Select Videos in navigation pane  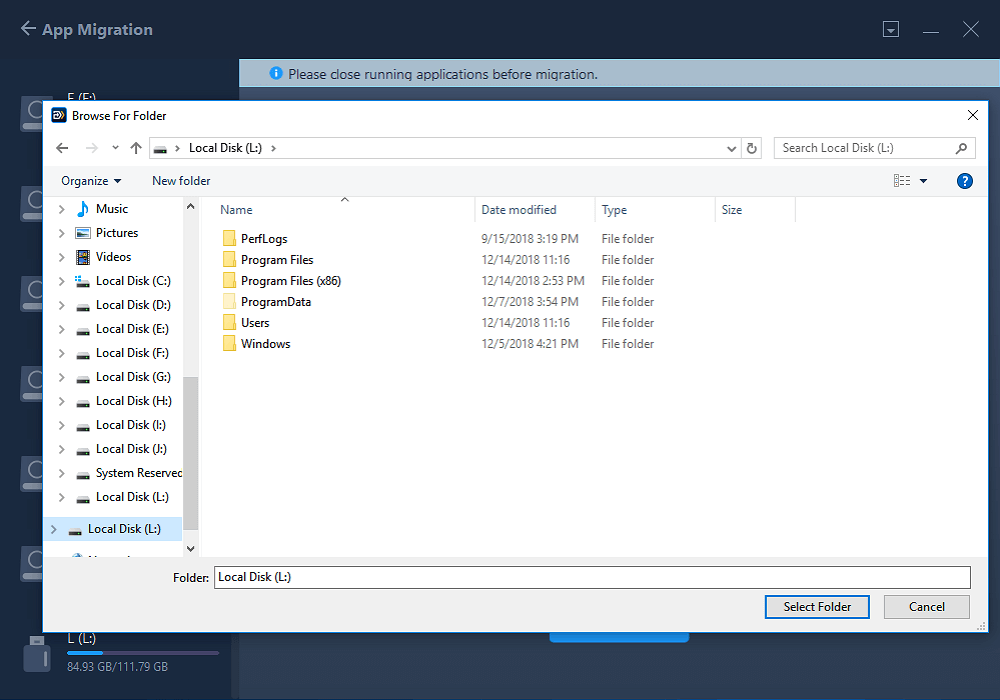point(114,257)
